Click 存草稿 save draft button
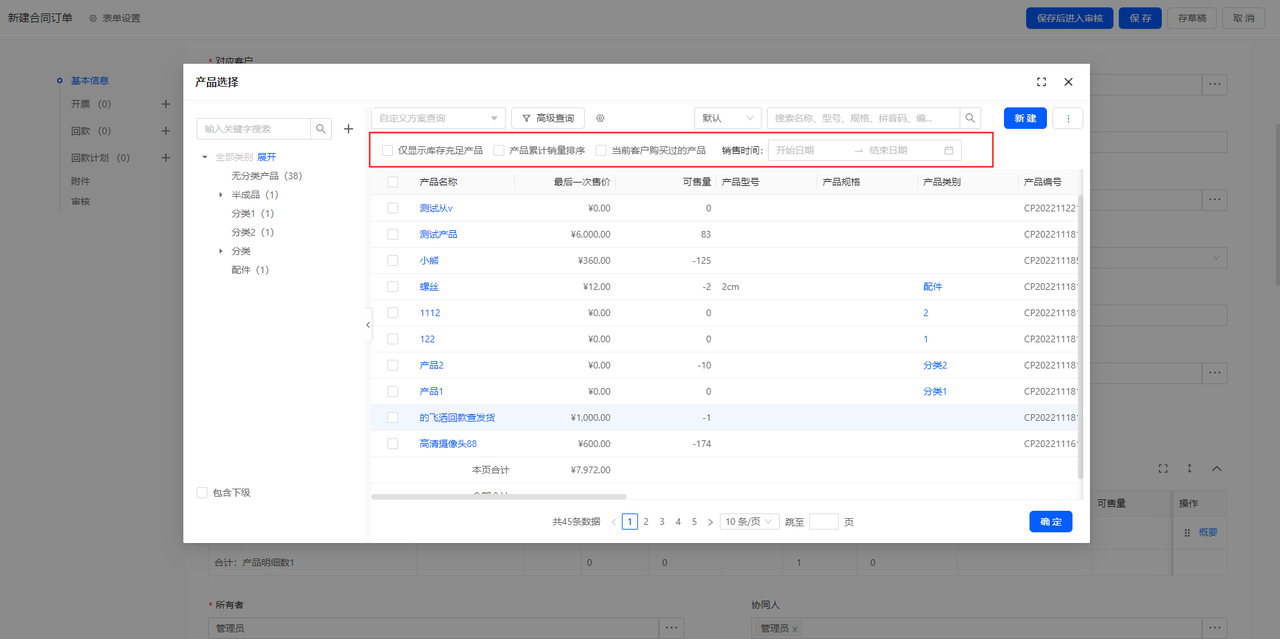The width and height of the screenshot is (1280, 639). point(1190,18)
